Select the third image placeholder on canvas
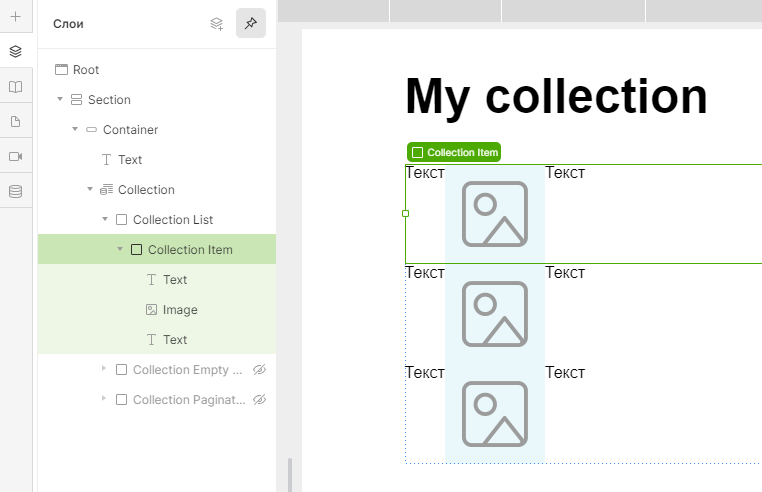This screenshot has width=762, height=492. point(495,414)
